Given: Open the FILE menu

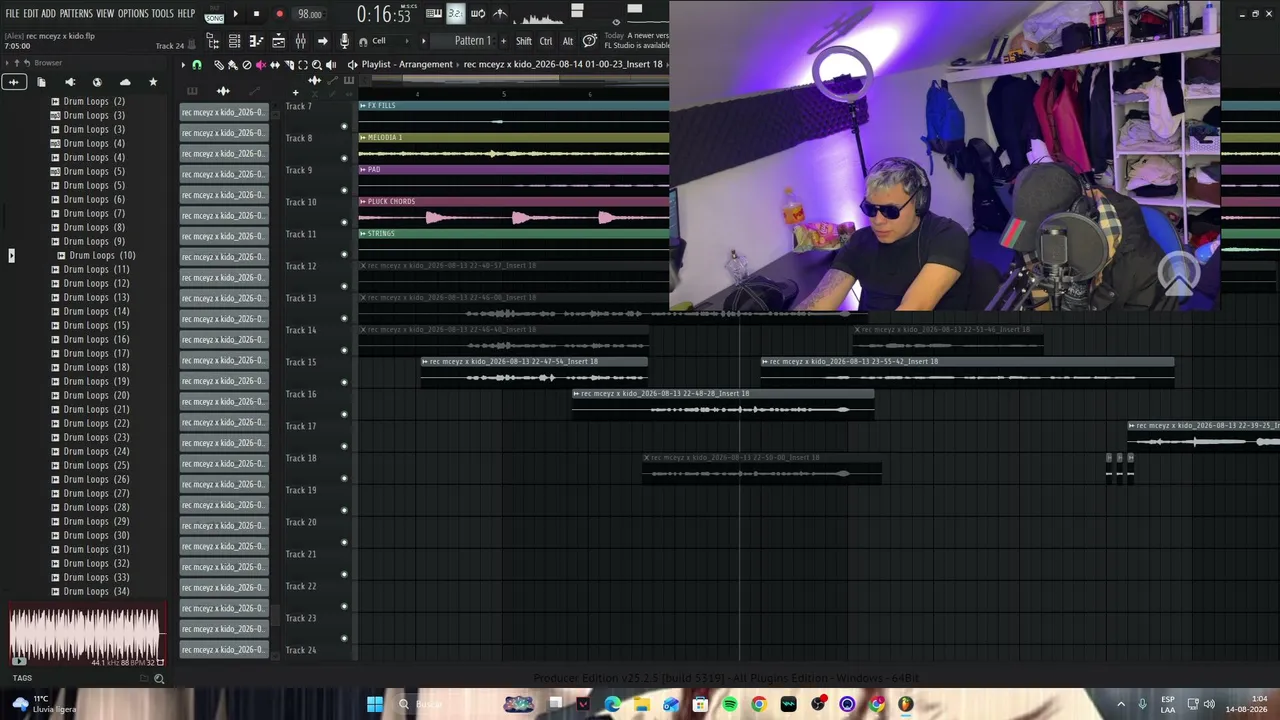Looking at the screenshot, I should (x=12, y=14).
